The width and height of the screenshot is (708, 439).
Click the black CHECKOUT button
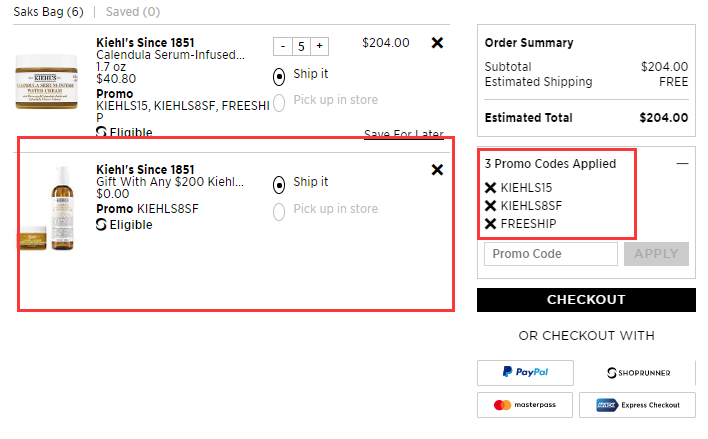pos(586,300)
